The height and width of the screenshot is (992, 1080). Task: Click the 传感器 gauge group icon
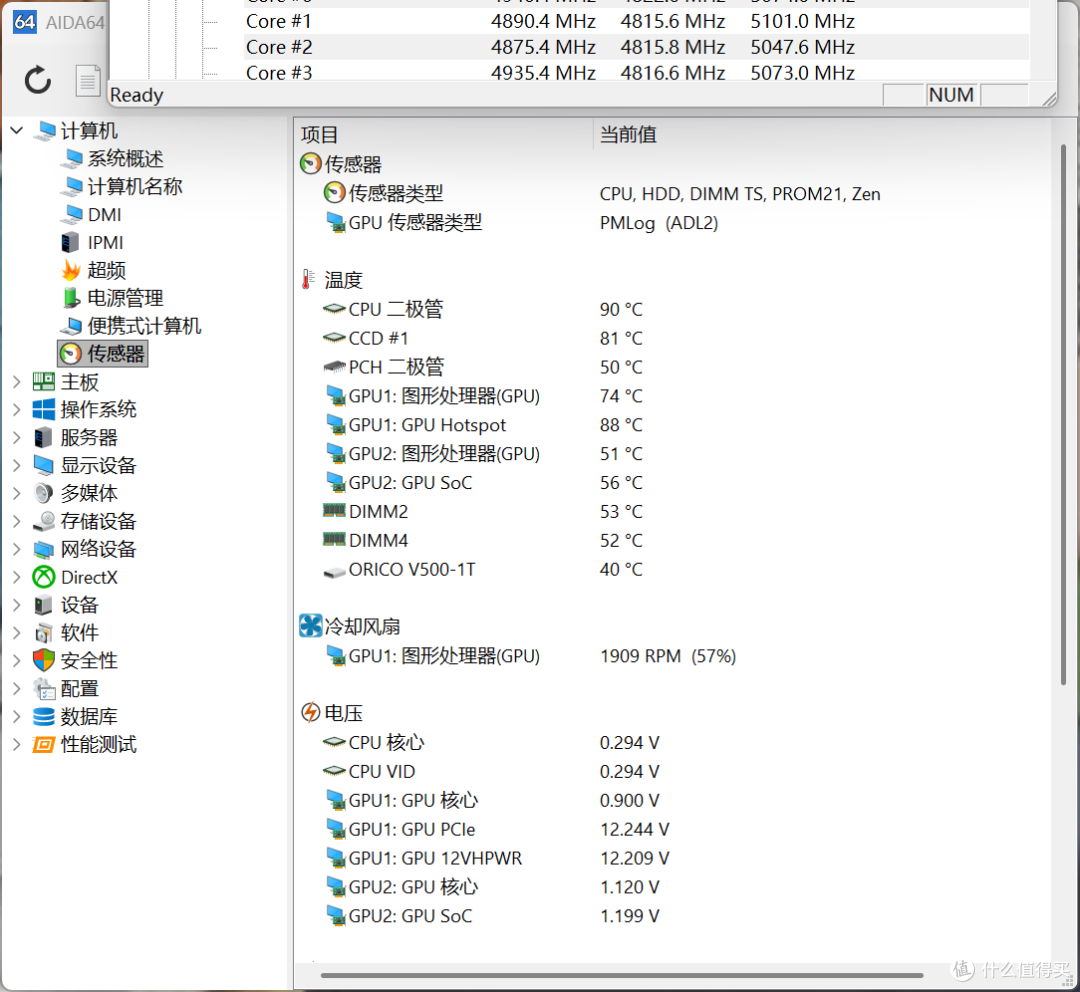pyautogui.click(x=311, y=164)
